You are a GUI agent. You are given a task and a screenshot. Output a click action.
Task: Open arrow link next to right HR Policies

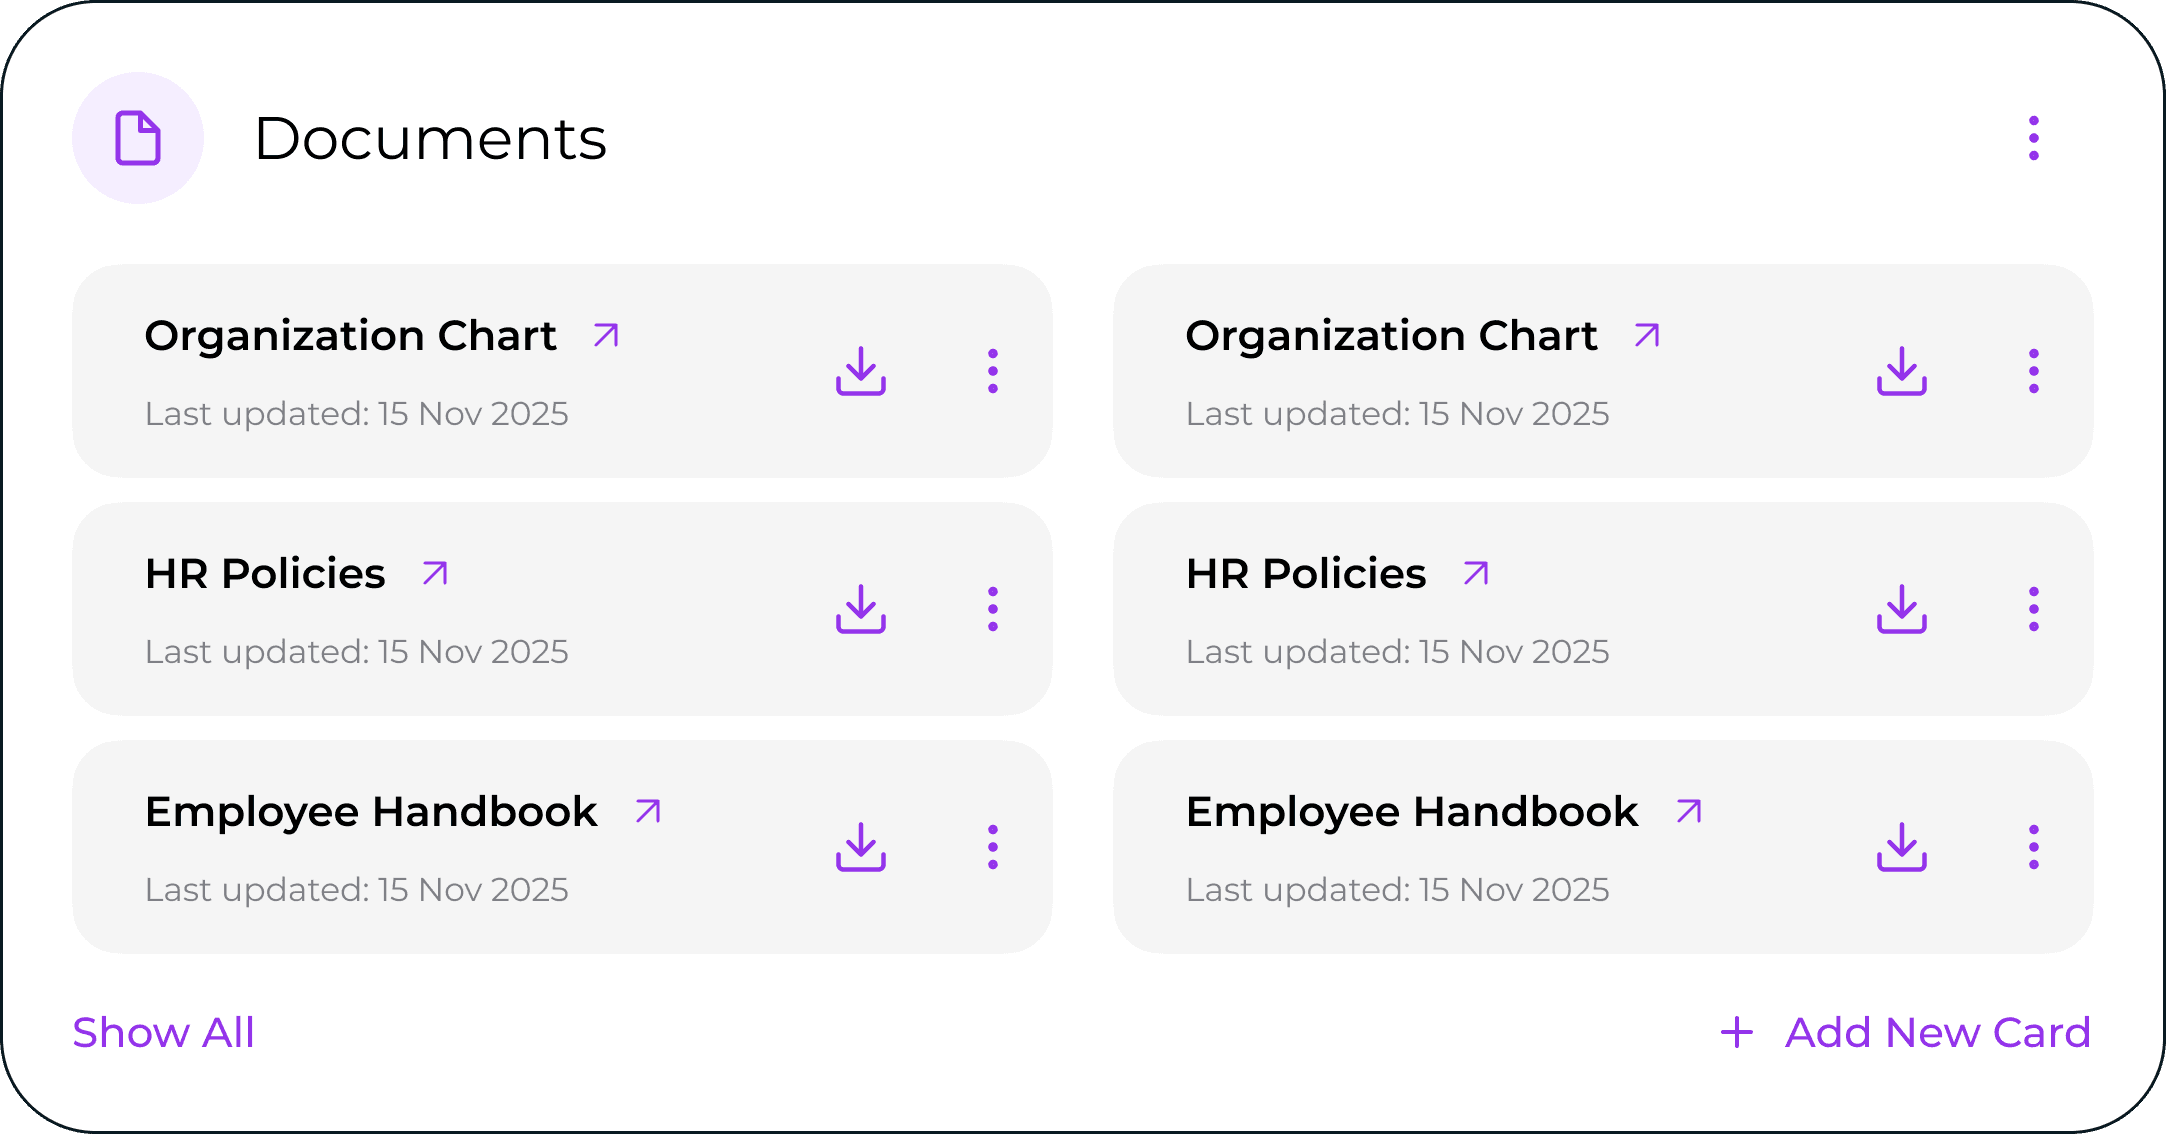1476,573
